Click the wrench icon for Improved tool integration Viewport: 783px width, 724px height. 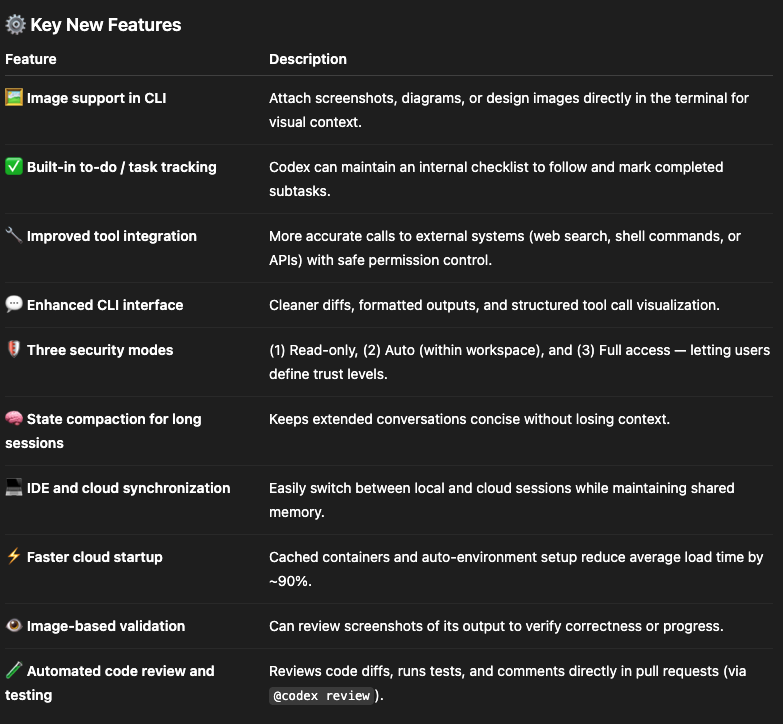click(14, 236)
